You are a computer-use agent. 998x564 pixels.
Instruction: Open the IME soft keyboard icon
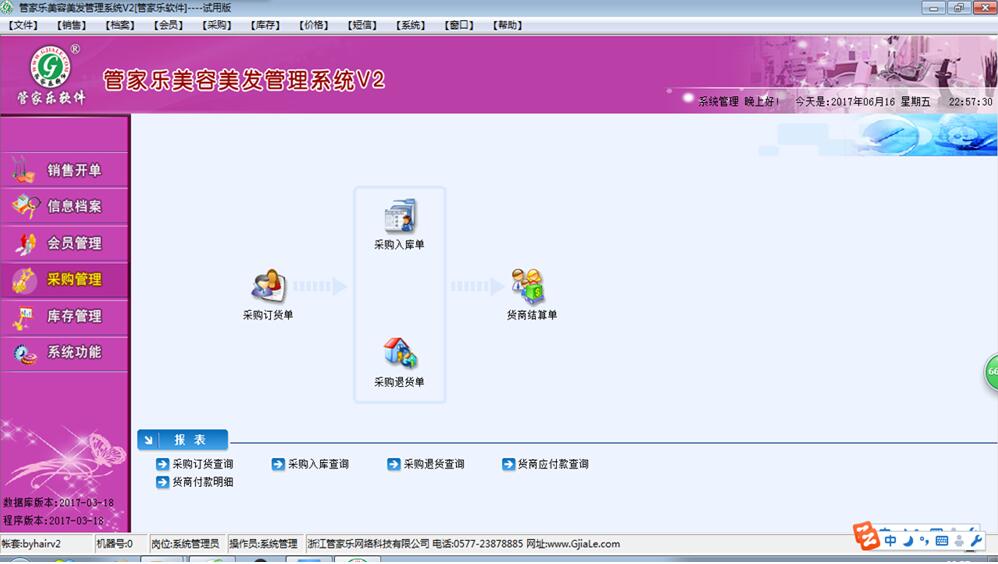pos(941,540)
